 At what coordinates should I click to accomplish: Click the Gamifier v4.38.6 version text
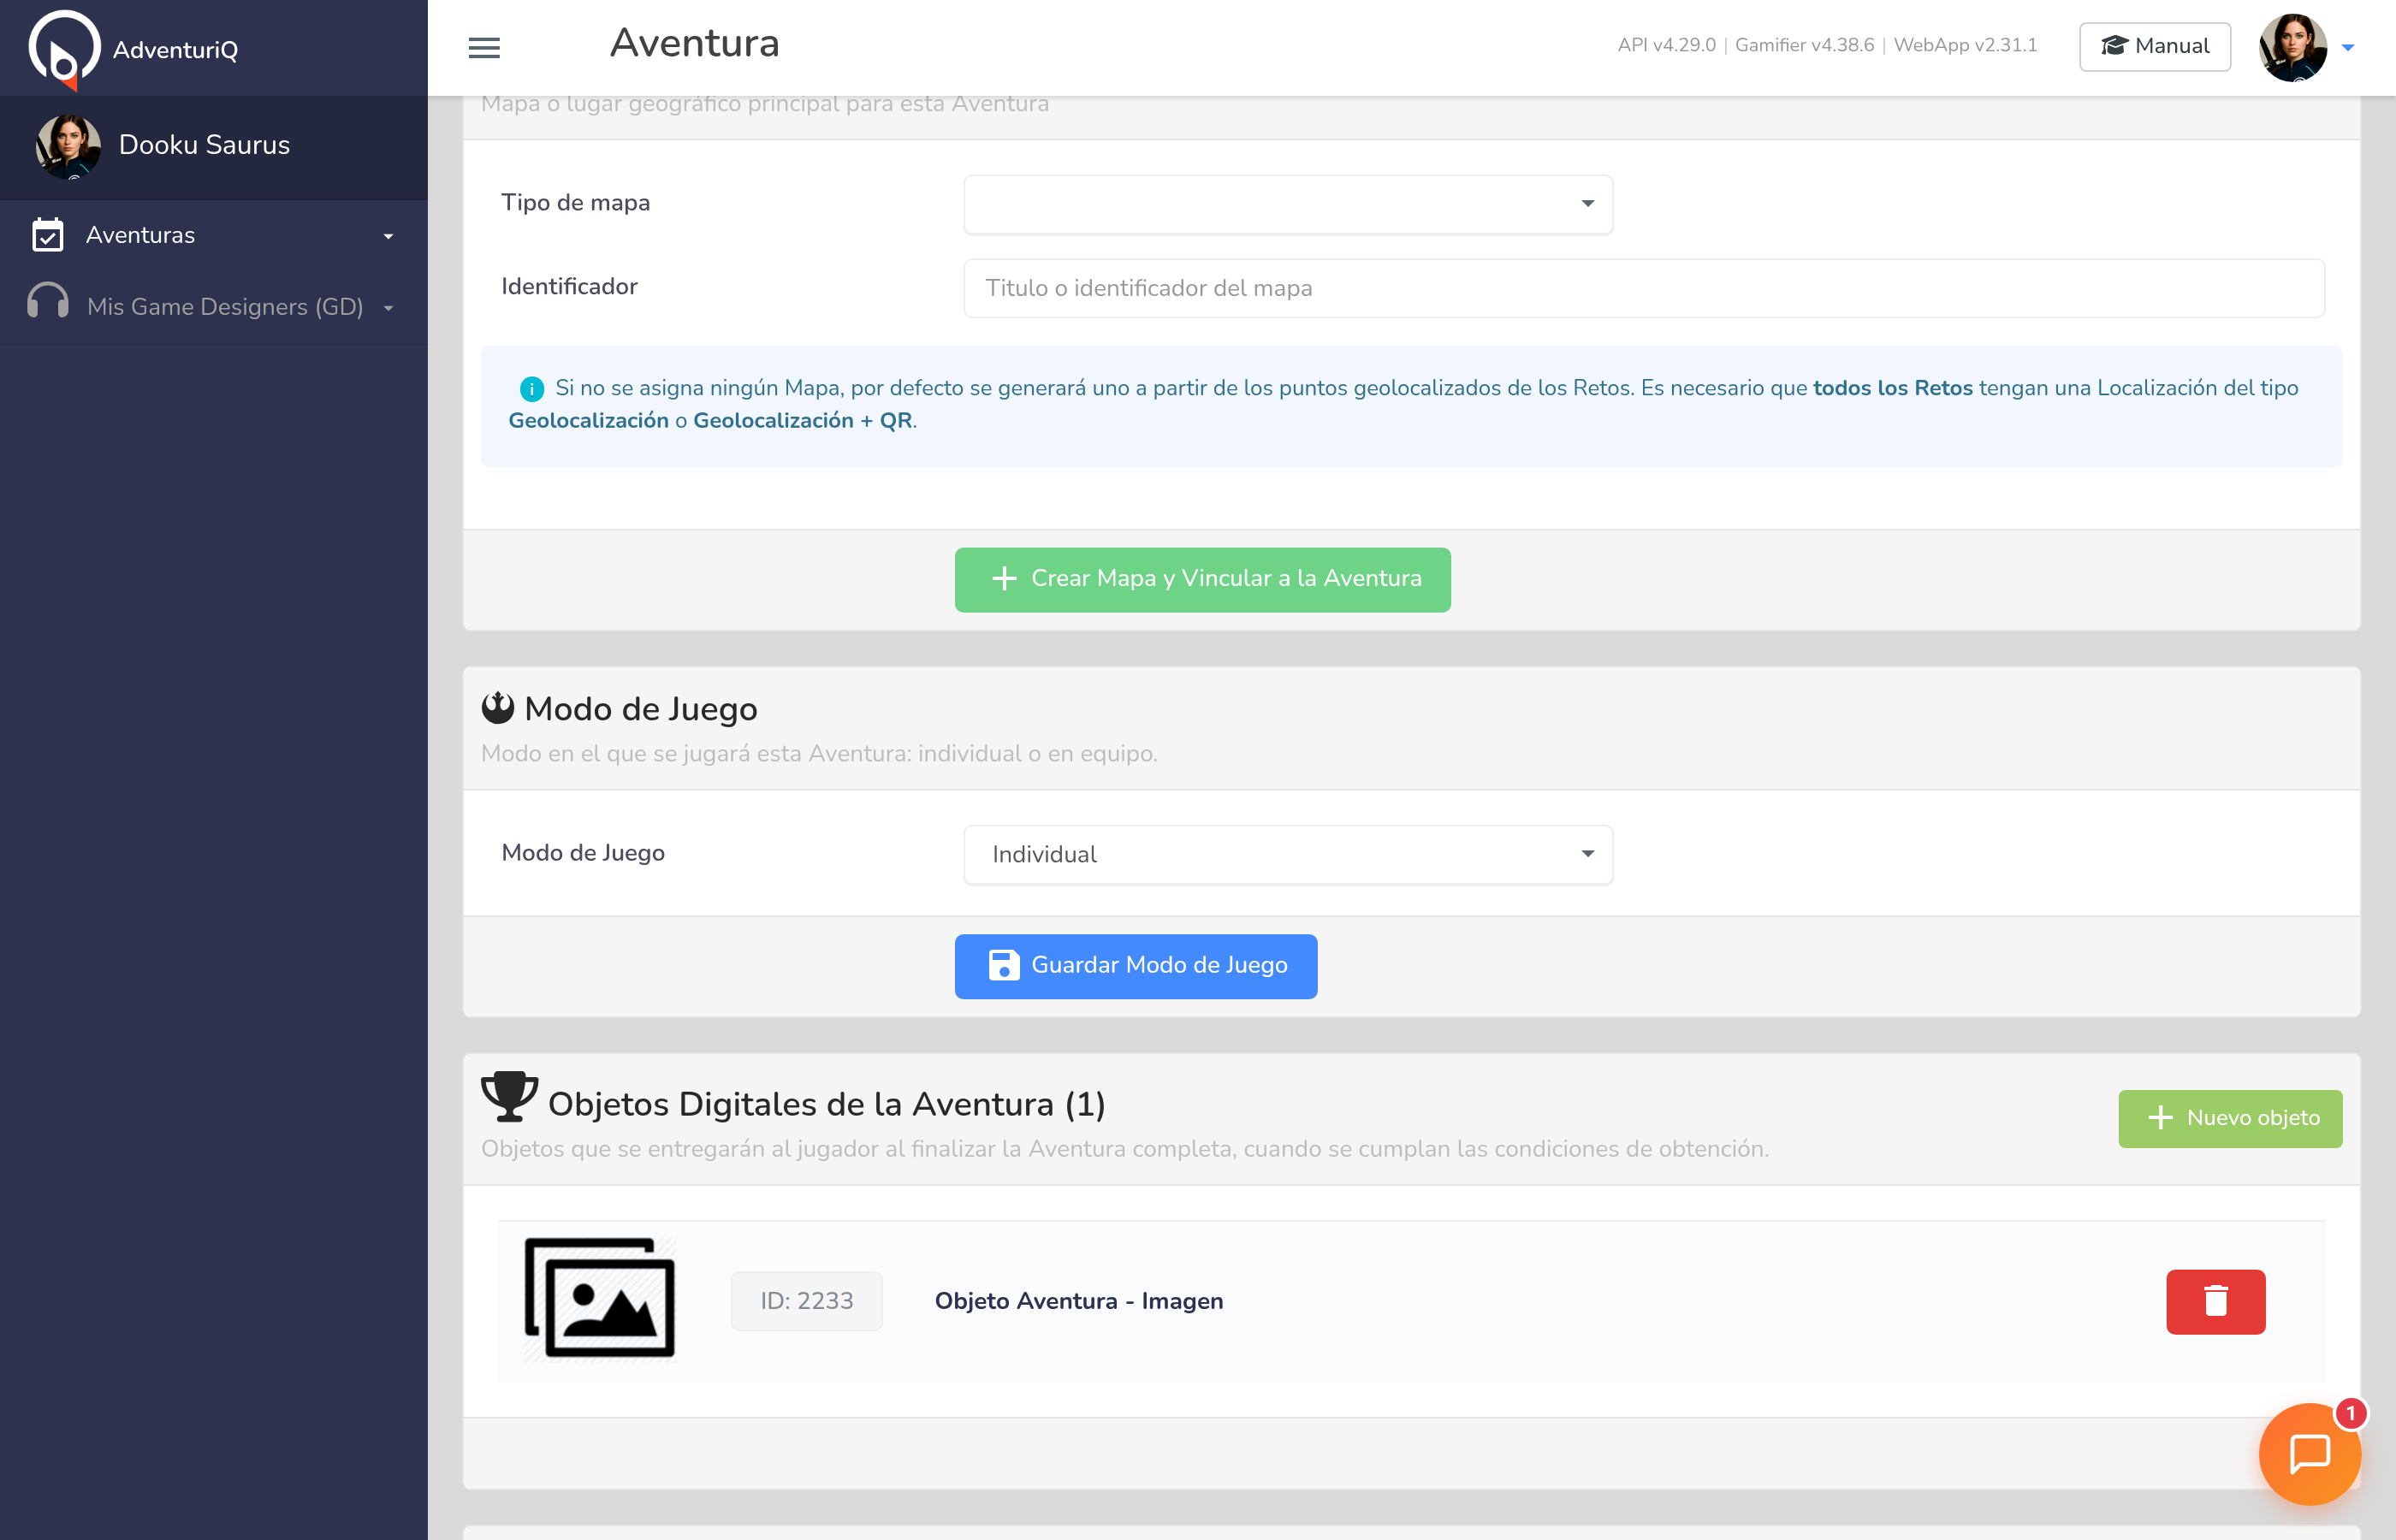click(1804, 45)
